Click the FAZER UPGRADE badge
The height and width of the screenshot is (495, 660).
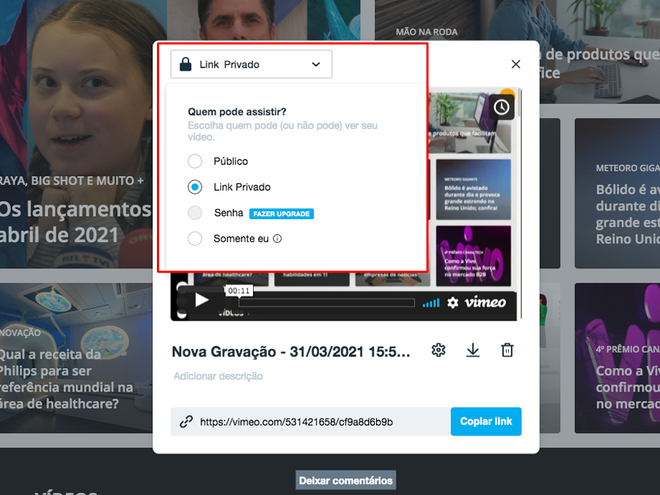tap(281, 214)
